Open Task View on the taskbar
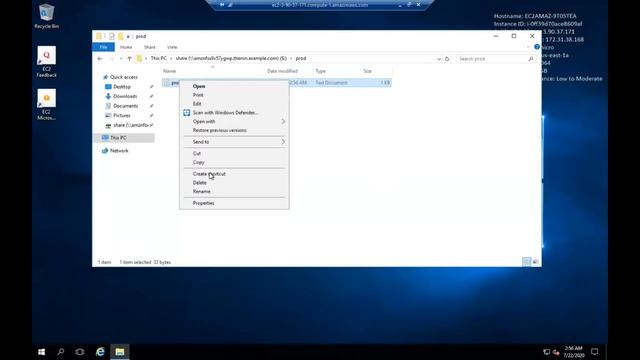Image resolution: width=640 pixels, height=360 pixels. pos(80,351)
